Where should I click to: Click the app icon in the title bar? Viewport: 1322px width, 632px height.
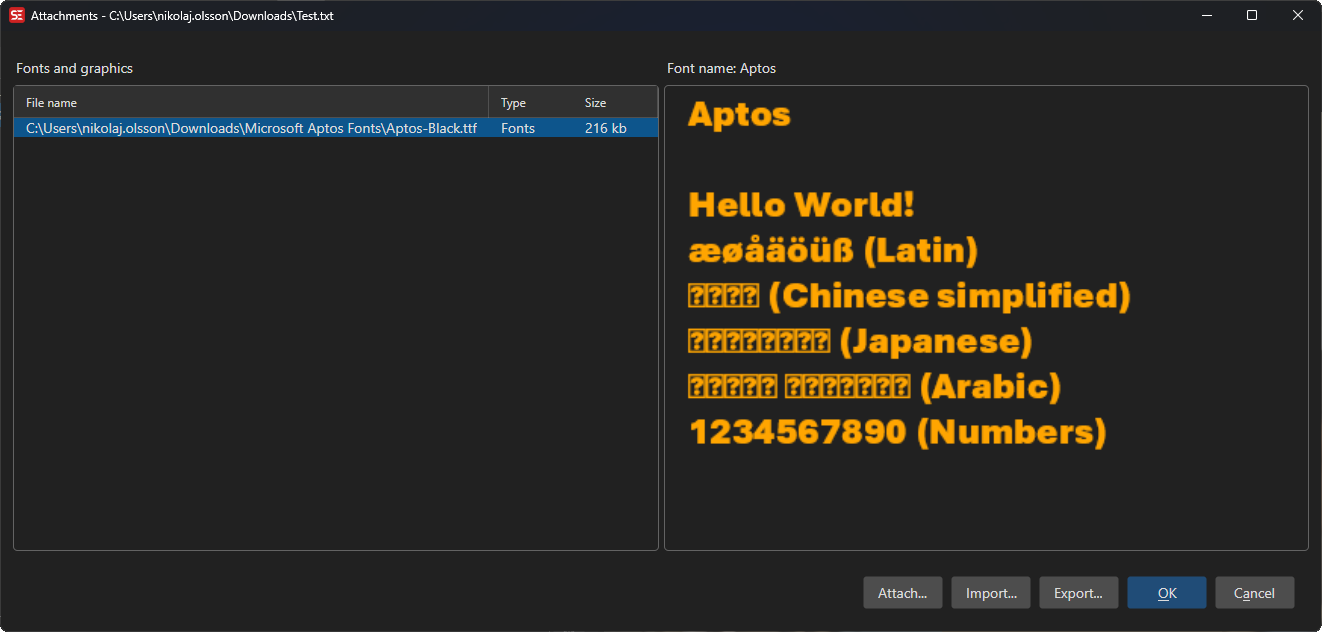tap(17, 15)
